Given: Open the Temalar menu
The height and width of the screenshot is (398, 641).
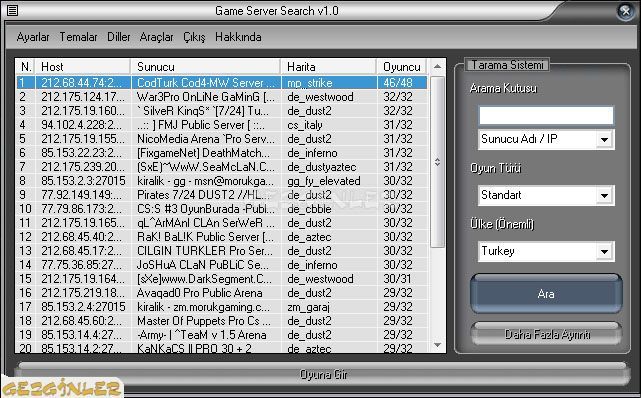Looking at the screenshot, I should 78,37.
